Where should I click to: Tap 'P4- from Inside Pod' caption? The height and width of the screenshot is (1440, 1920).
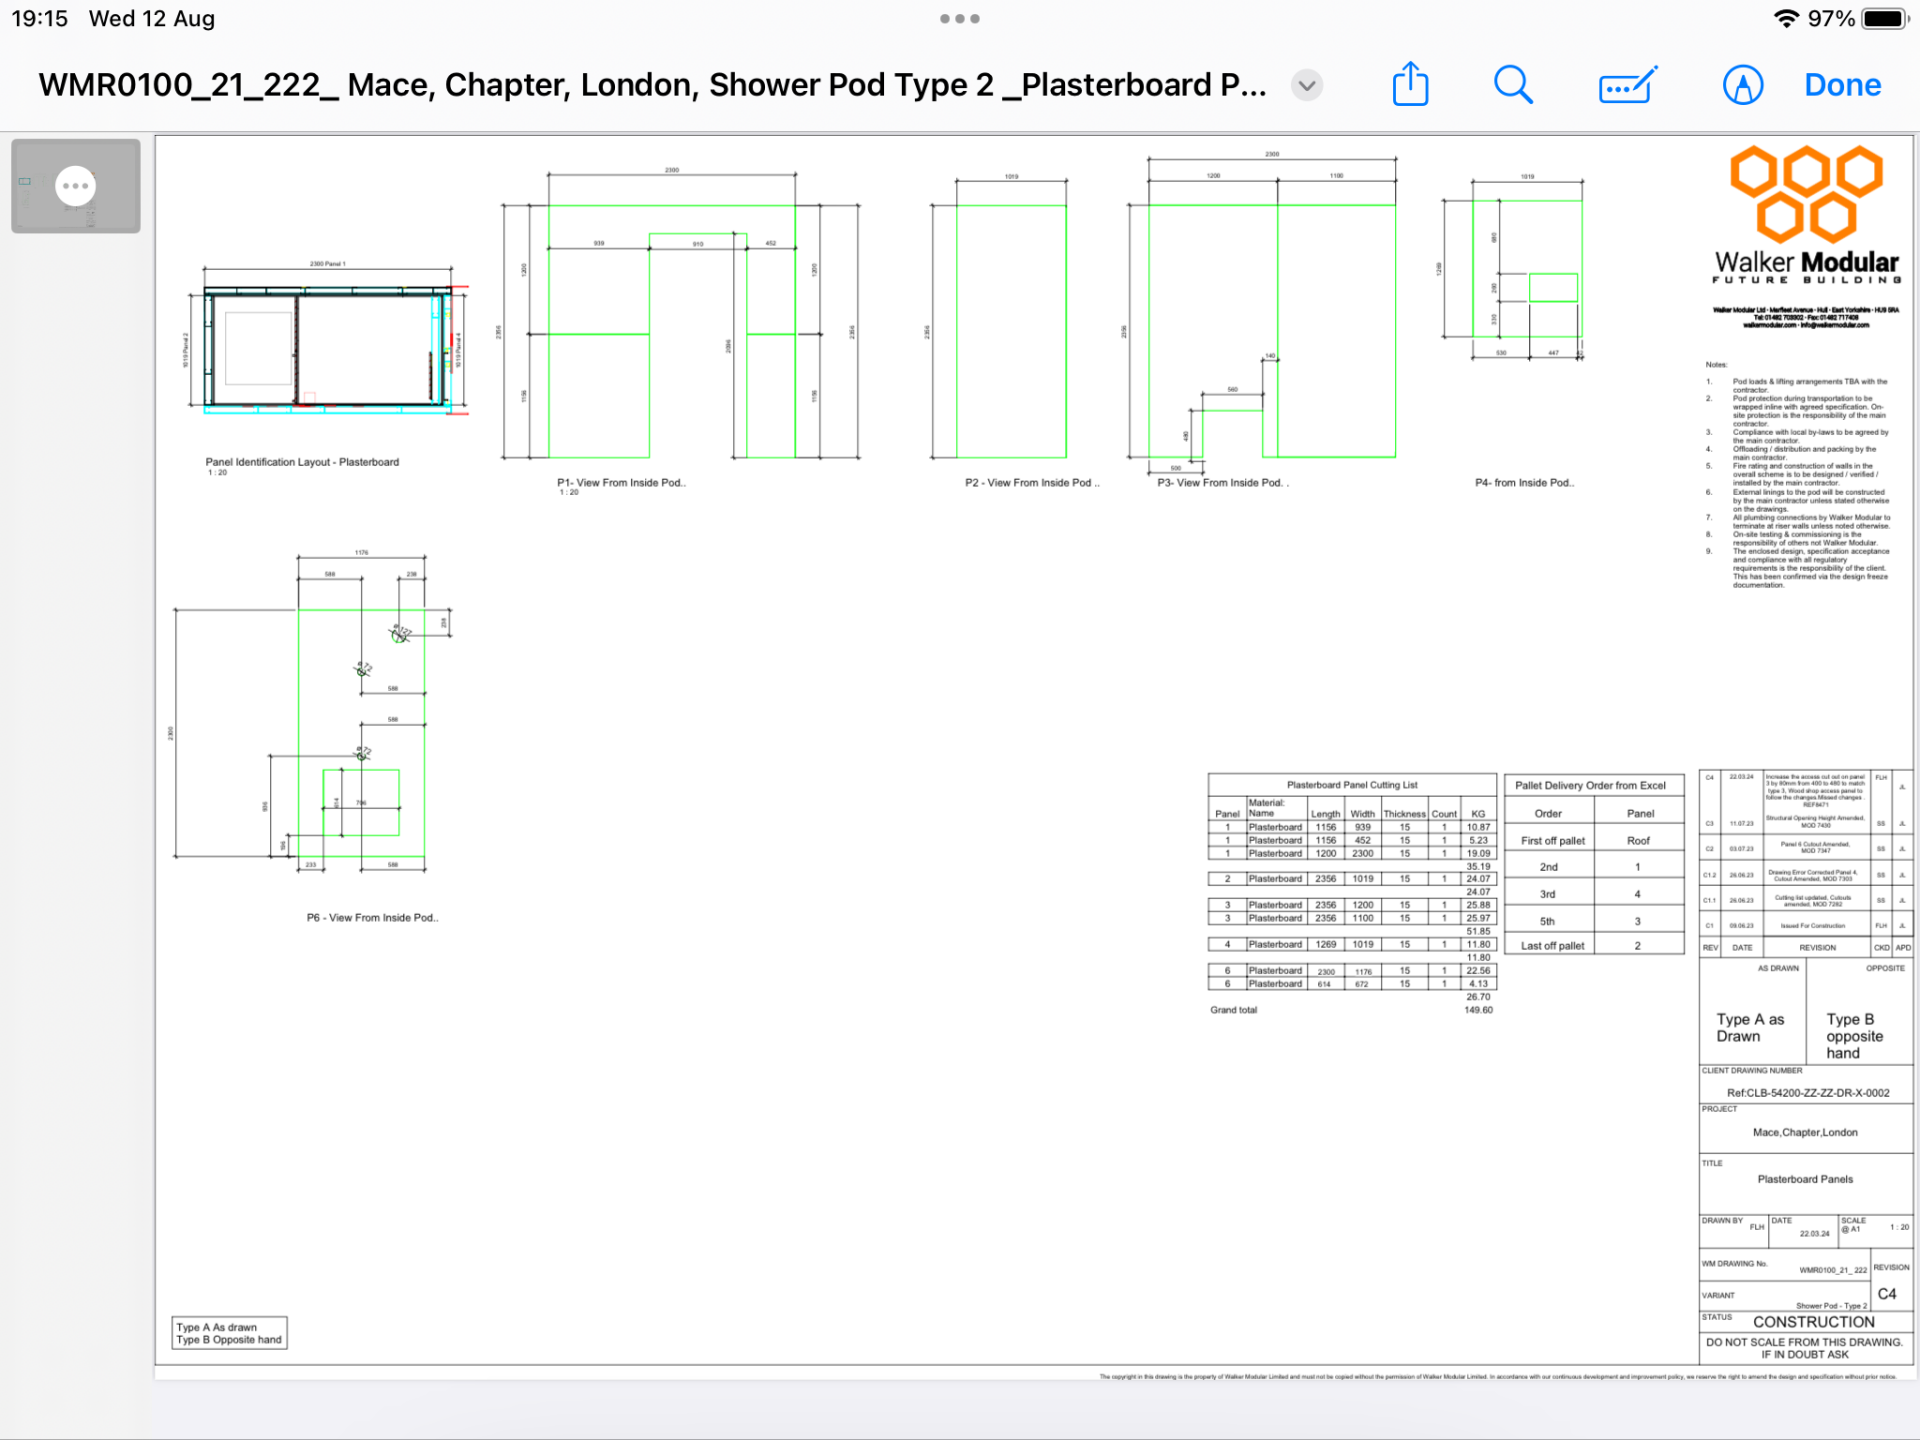coord(1524,482)
